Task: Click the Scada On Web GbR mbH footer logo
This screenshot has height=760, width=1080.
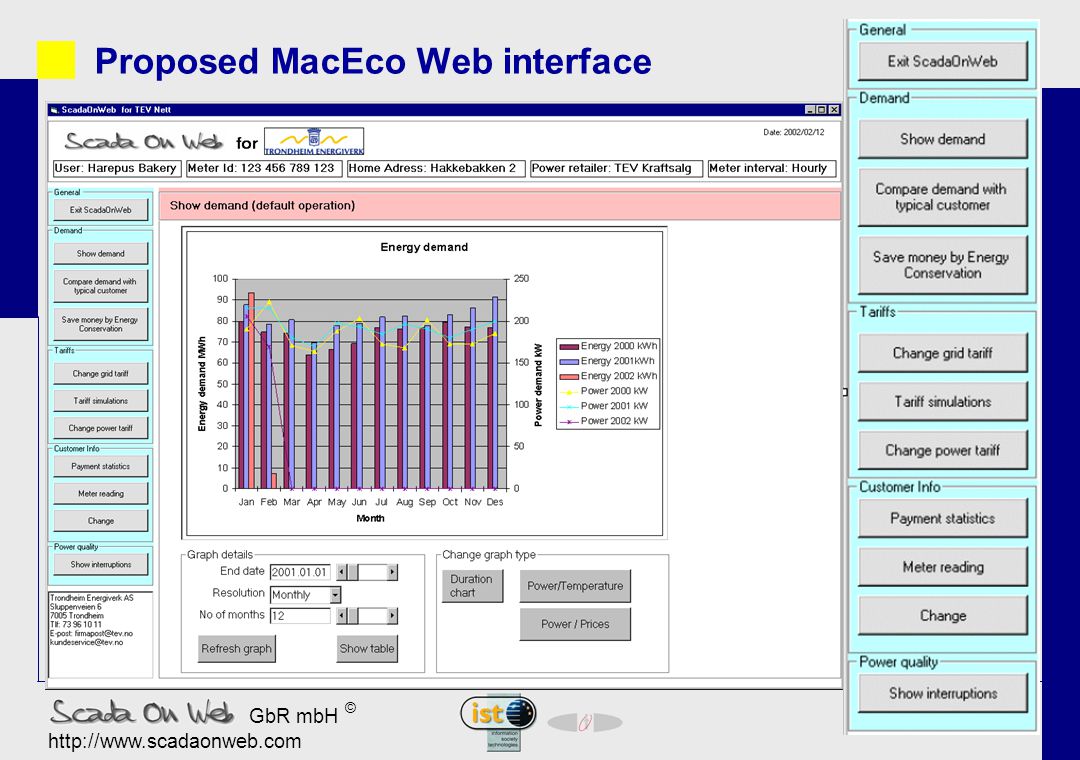Action: (x=203, y=712)
